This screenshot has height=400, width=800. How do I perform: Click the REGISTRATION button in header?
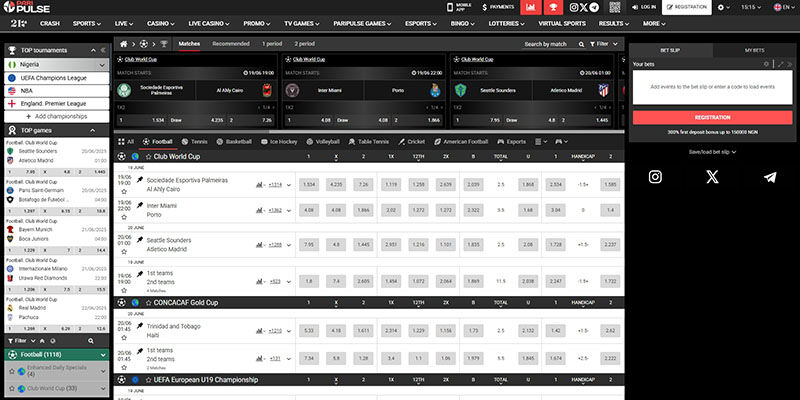point(687,7)
